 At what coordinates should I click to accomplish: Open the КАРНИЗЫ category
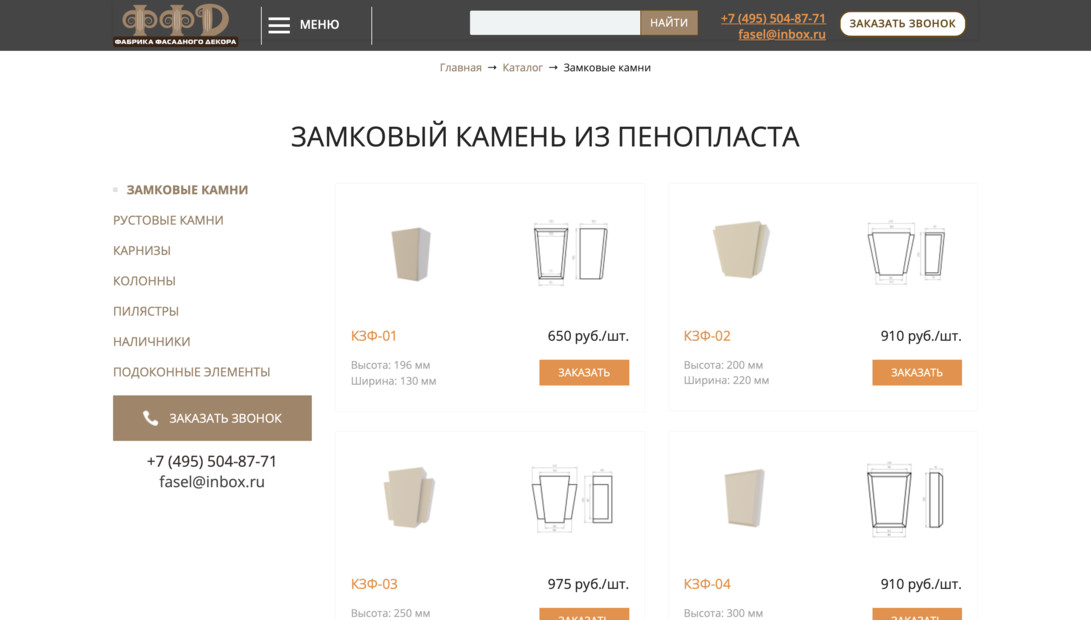[x=142, y=251]
